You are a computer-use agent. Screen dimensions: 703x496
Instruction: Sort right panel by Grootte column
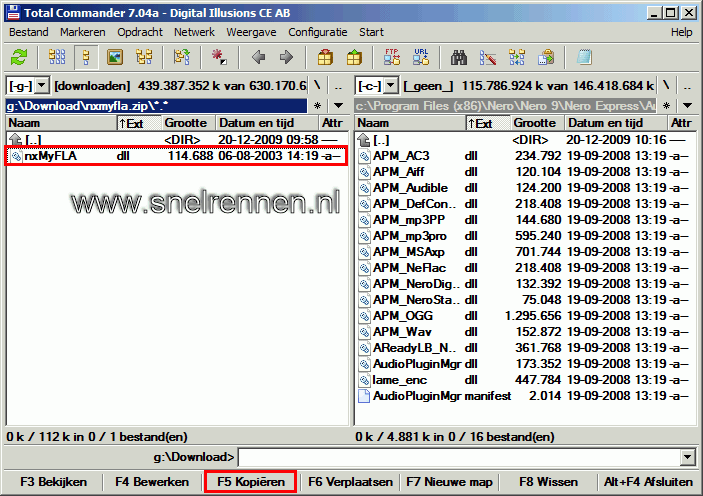coord(535,123)
